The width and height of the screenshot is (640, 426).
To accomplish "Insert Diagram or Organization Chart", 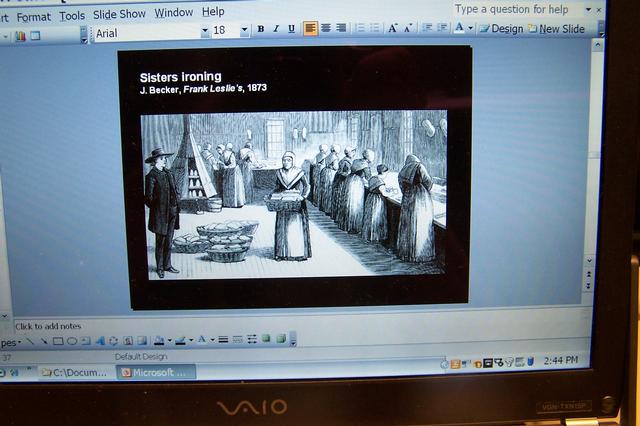I will pyautogui.click(x=113, y=340).
